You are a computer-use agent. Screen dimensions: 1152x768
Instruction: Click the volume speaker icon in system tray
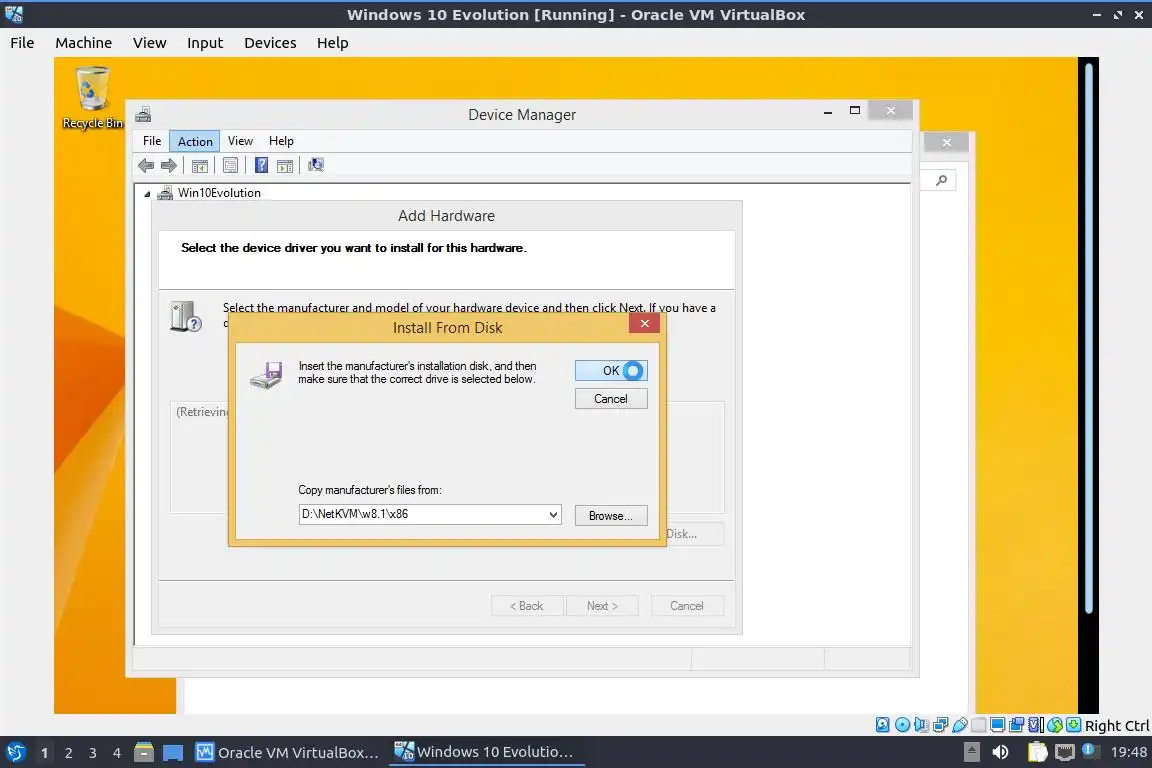tap(1000, 752)
